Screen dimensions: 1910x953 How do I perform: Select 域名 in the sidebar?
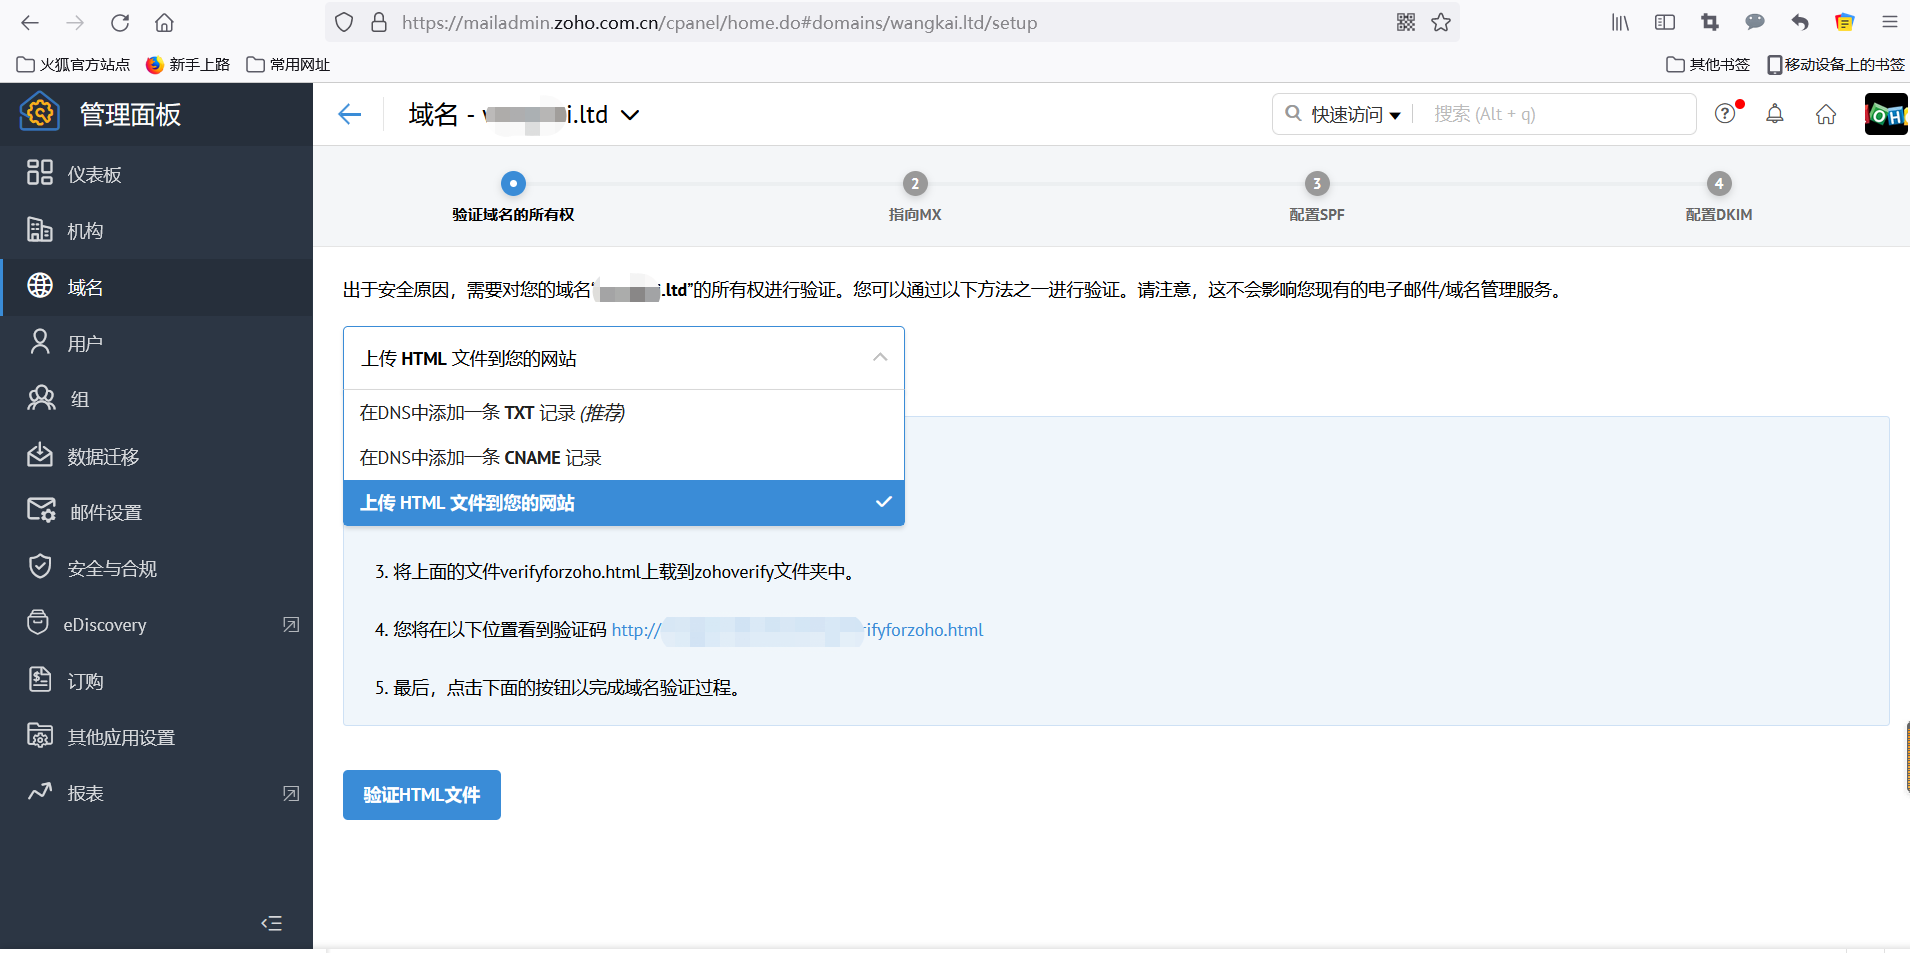tap(156, 287)
